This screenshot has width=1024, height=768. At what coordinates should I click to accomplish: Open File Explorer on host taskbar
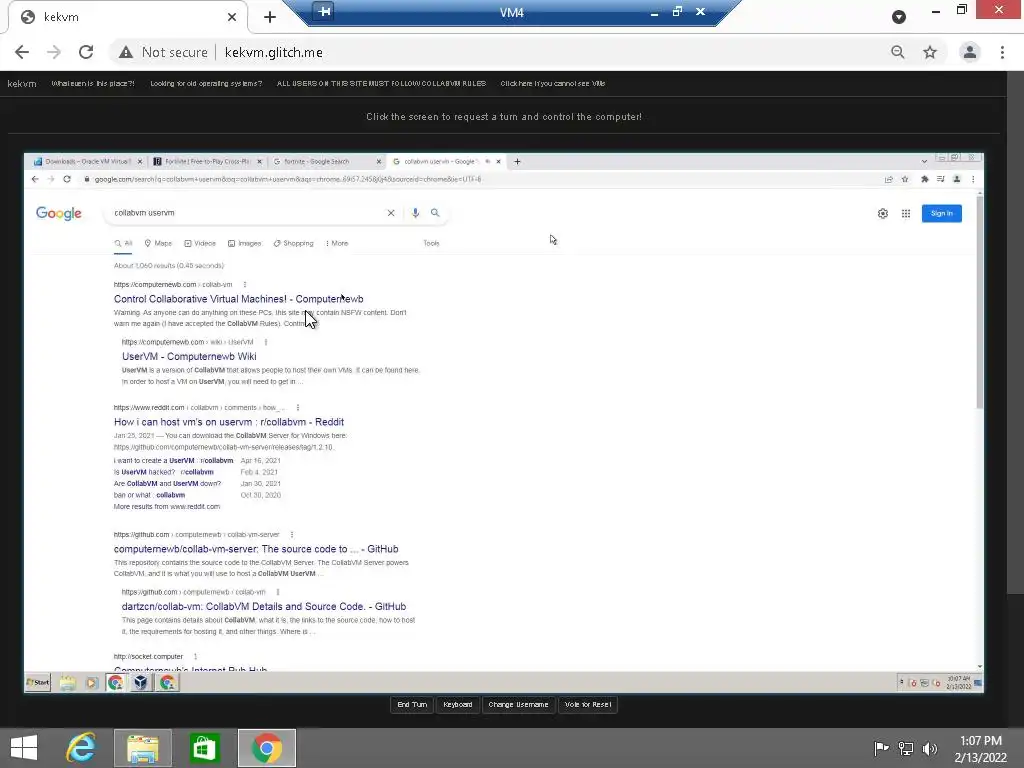[x=143, y=748]
